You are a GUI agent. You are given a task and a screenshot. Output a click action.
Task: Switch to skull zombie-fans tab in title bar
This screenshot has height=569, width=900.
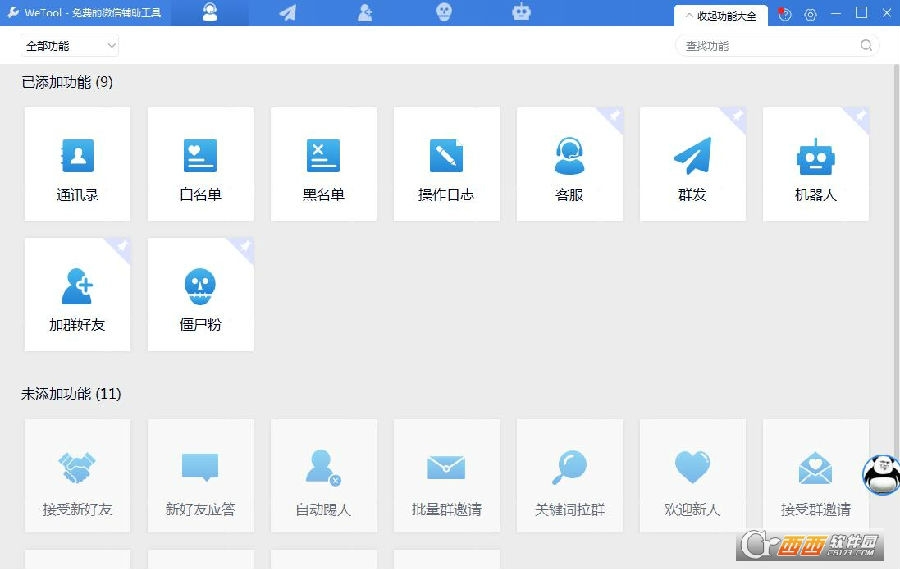click(444, 12)
